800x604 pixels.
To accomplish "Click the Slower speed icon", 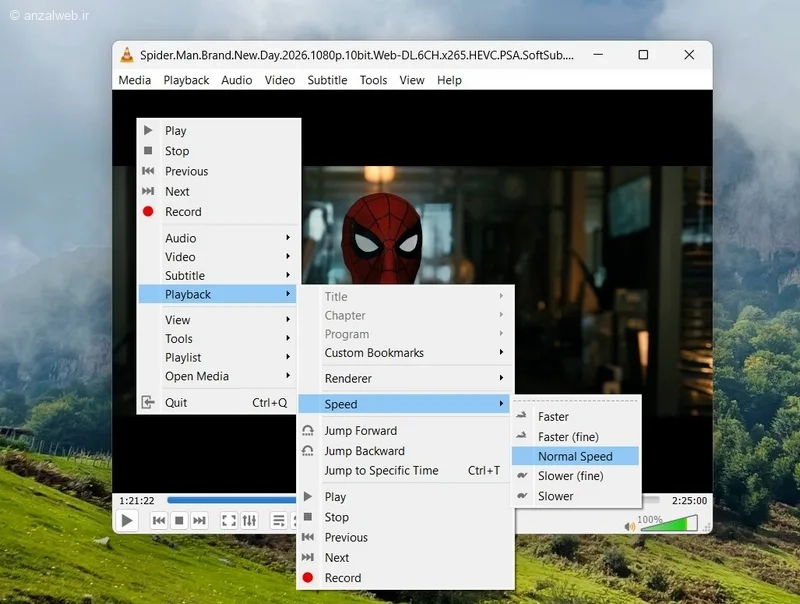I will [522, 495].
